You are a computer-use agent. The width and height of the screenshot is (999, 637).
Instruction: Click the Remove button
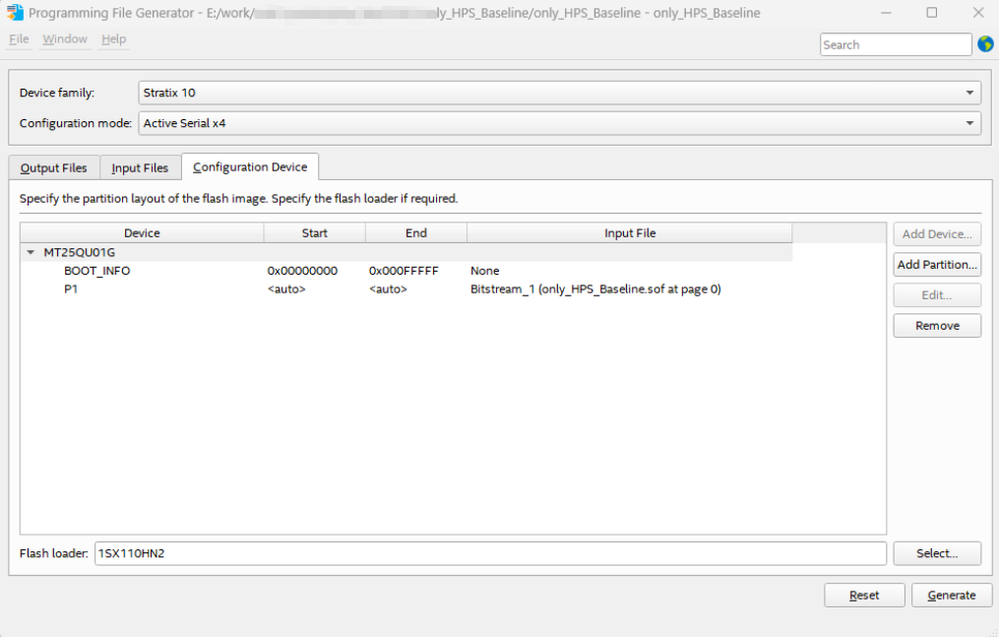937,326
